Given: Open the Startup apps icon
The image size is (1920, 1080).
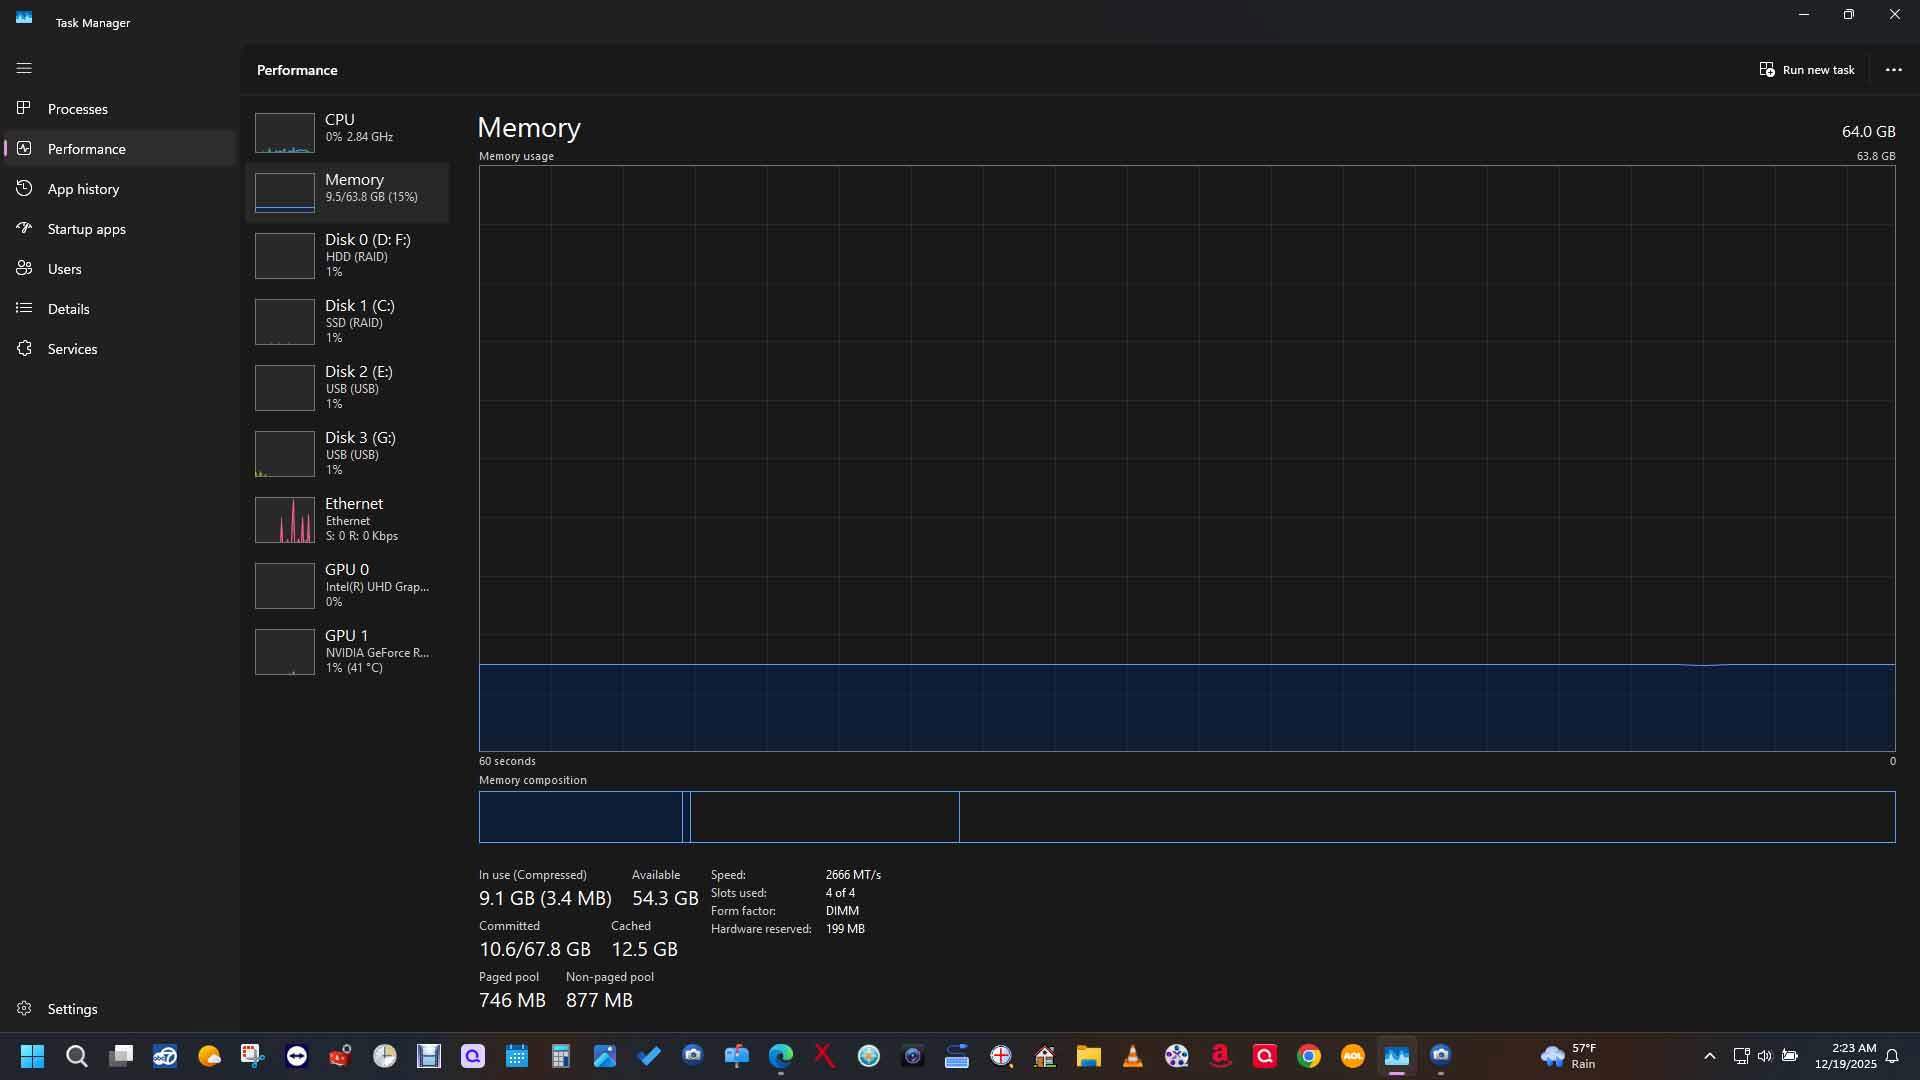Looking at the screenshot, I should (24, 228).
